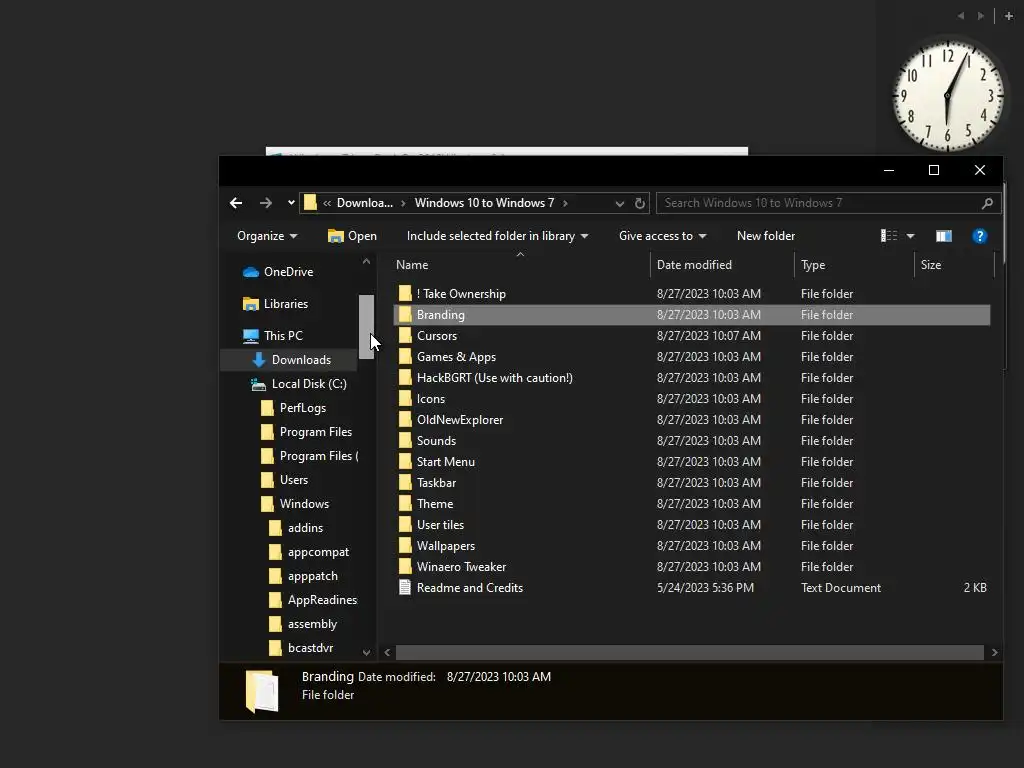Click the Theme folder name
The height and width of the screenshot is (768, 1024).
coord(435,504)
